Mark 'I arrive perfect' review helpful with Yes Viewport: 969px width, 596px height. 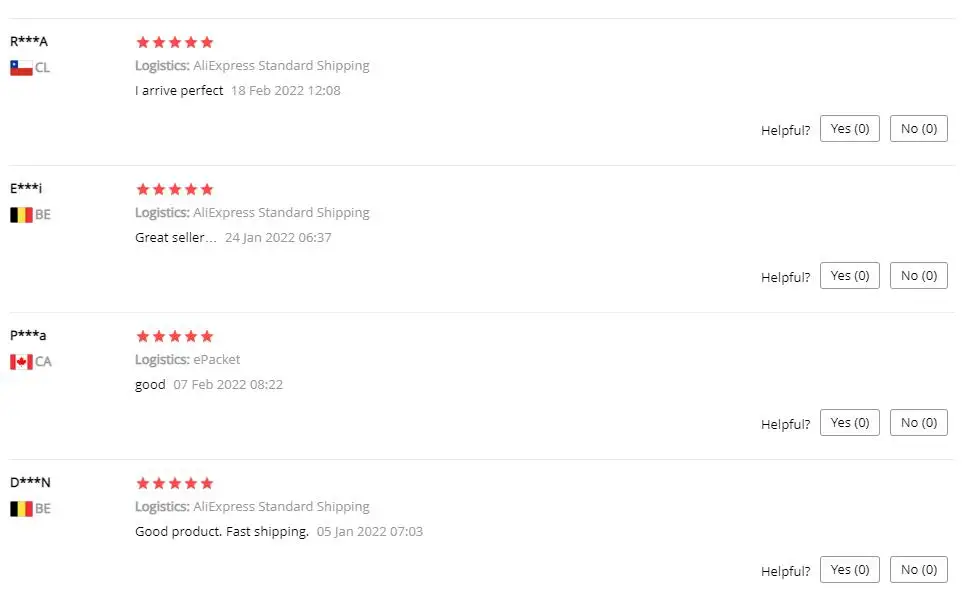point(850,129)
